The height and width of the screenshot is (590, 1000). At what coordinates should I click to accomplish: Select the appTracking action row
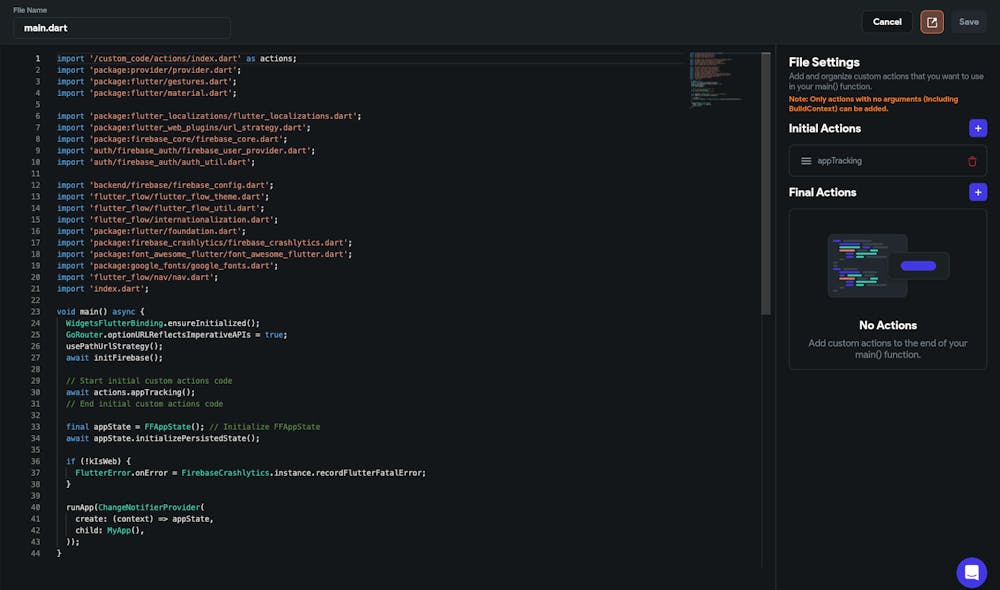click(x=880, y=161)
